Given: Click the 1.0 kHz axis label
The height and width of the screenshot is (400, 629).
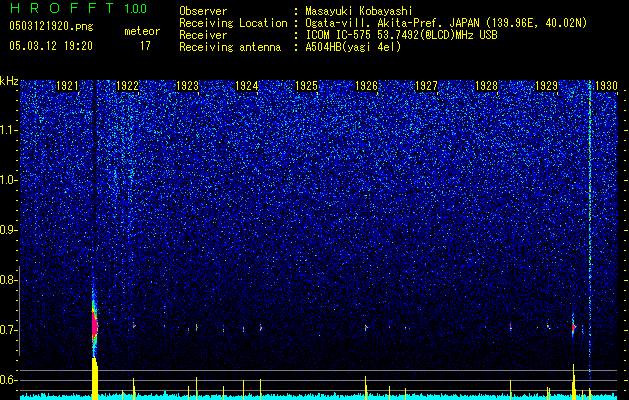Looking at the screenshot, I should [x=9, y=180].
